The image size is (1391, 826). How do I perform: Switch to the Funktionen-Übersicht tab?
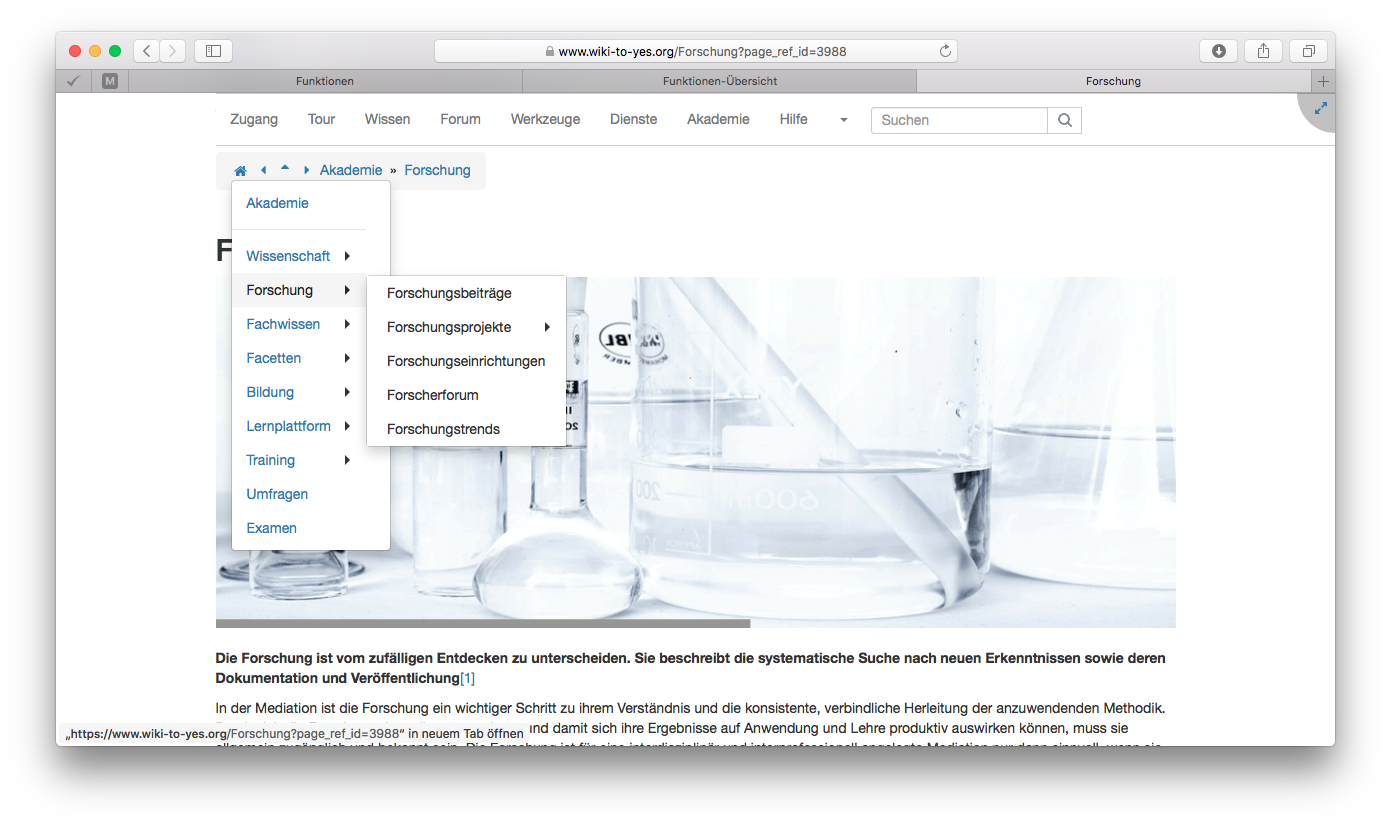719,81
